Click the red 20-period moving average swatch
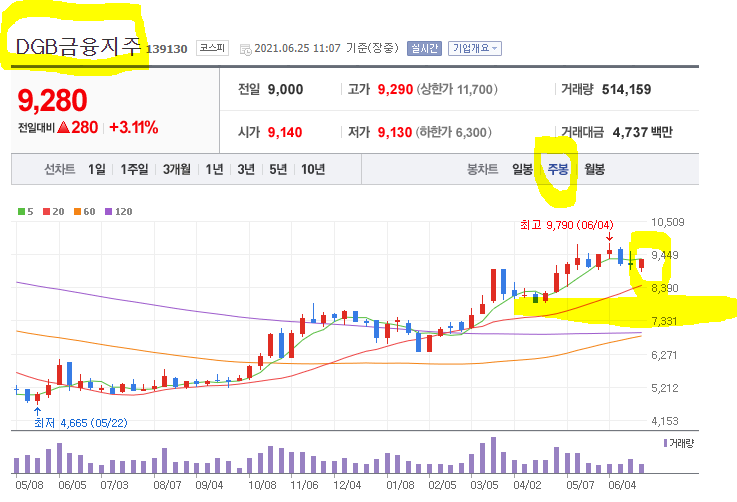 click(x=46, y=212)
